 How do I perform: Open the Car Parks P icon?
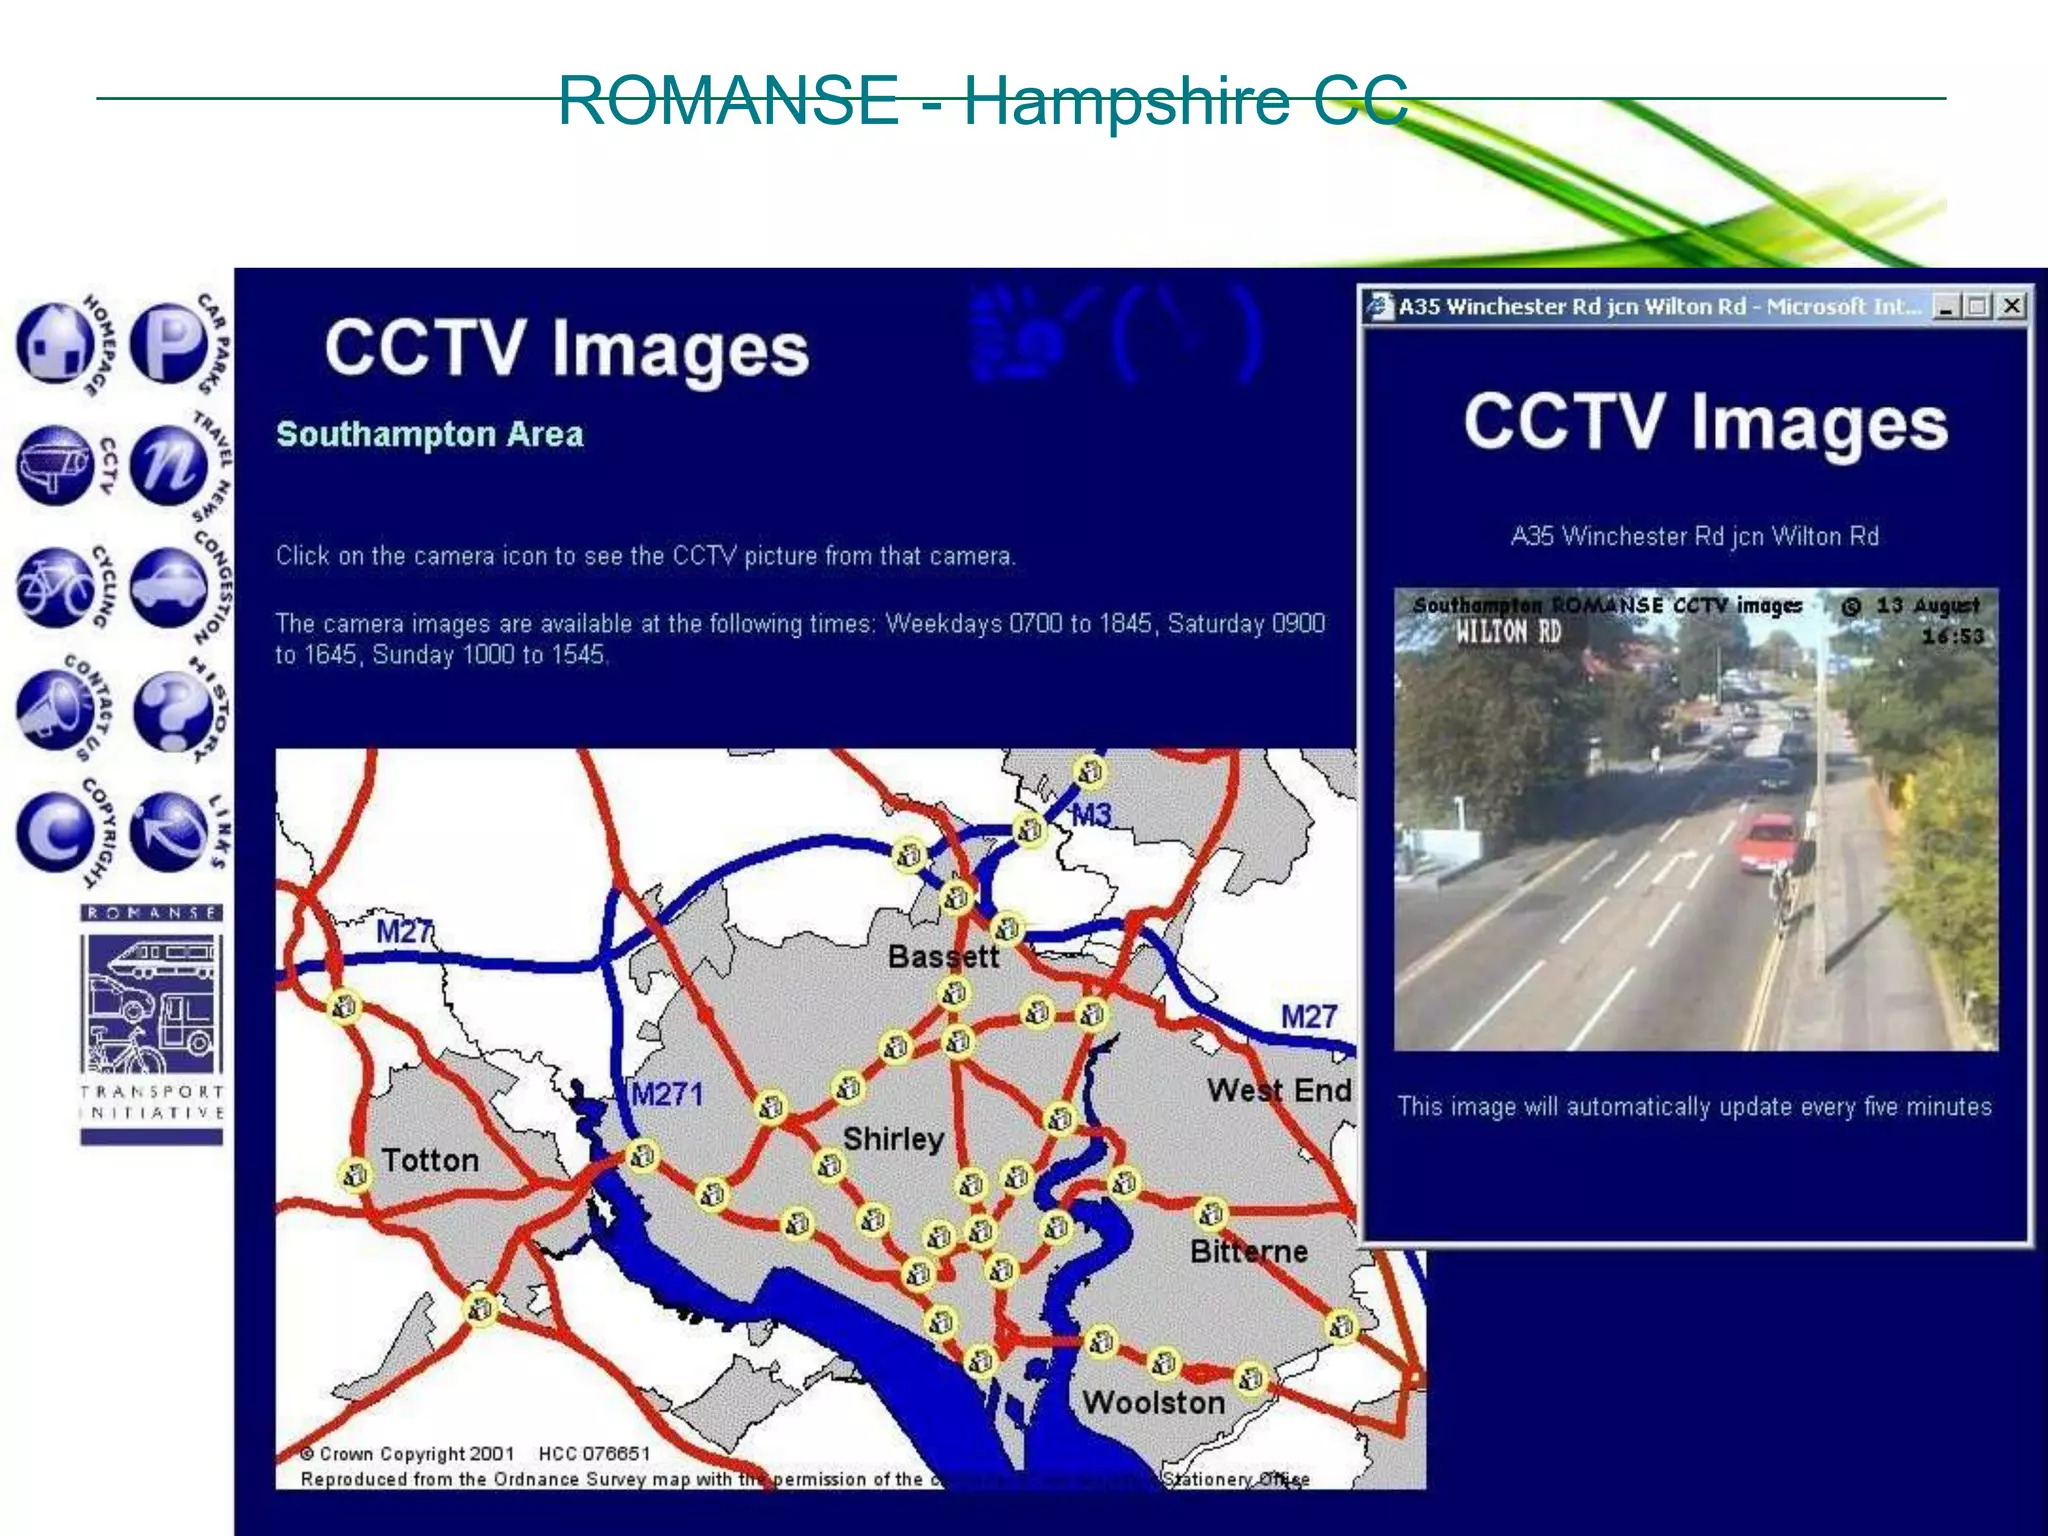coord(168,344)
